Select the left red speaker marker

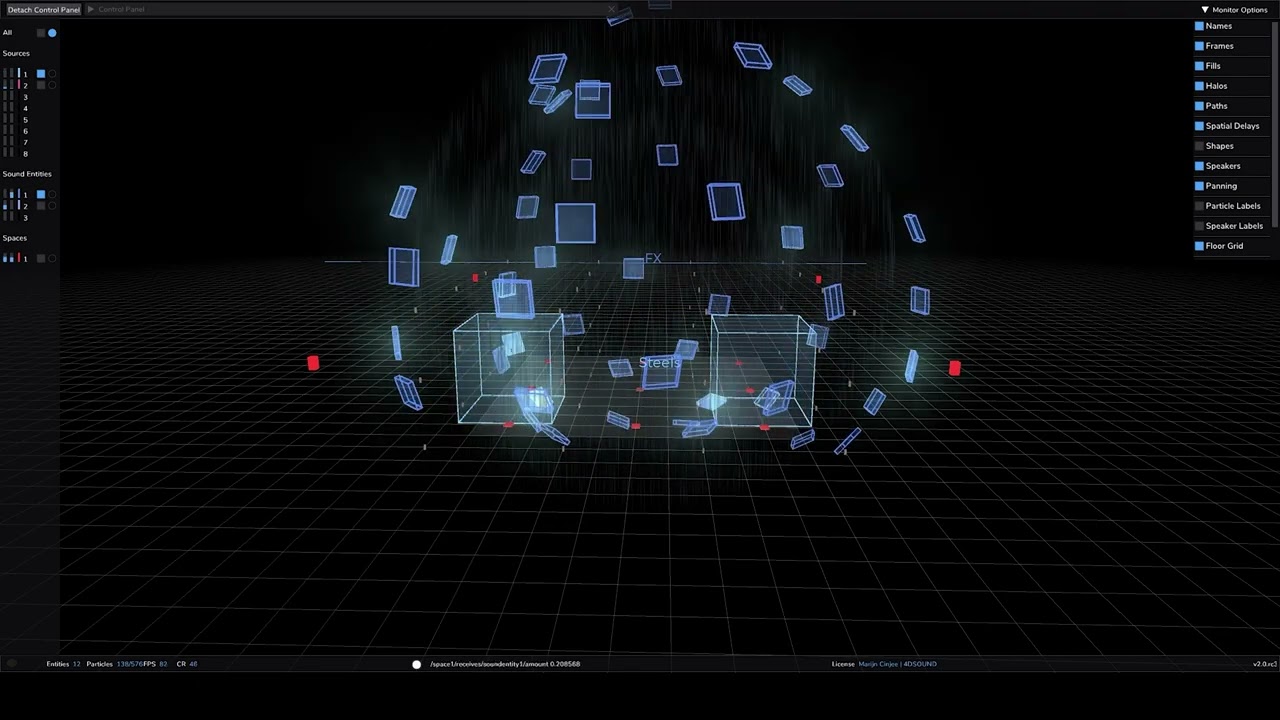[313, 363]
